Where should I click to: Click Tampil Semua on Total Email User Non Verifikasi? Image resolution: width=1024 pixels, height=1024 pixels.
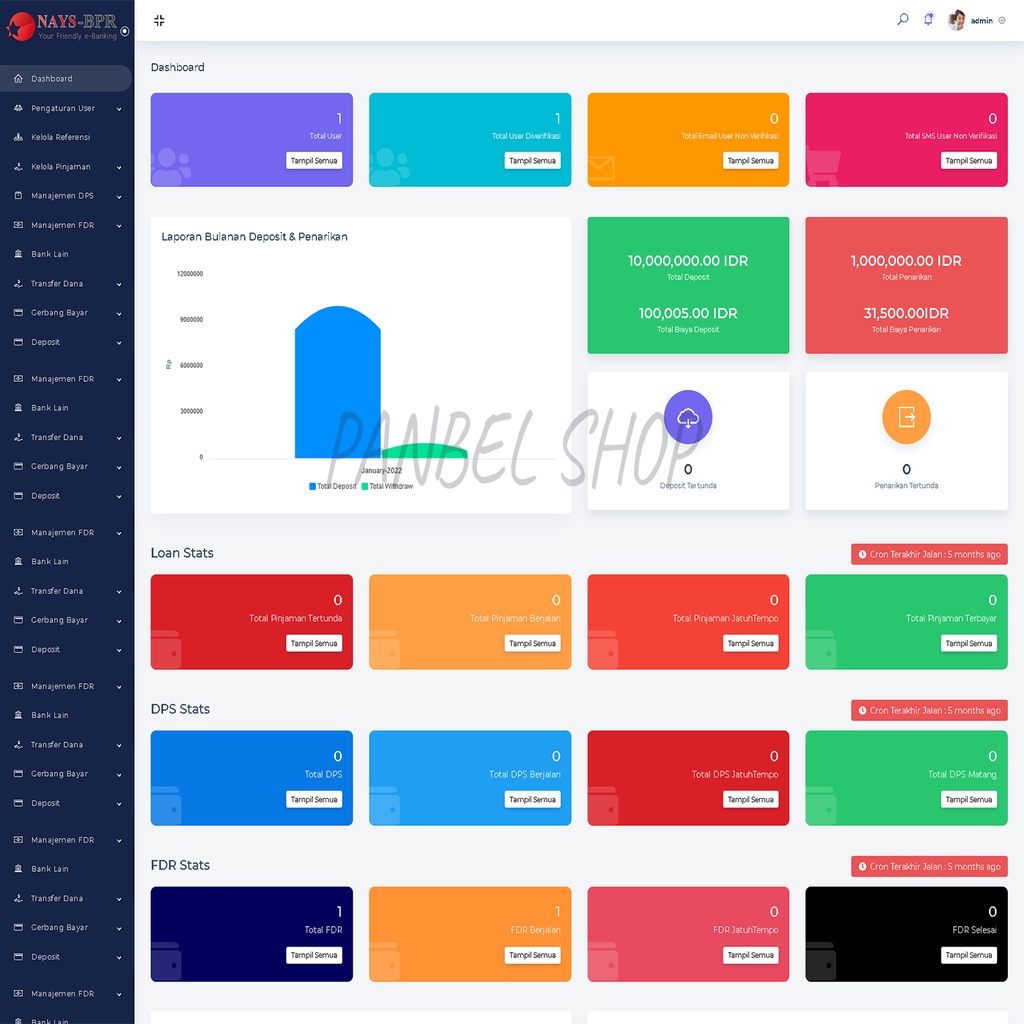pos(750,161)
